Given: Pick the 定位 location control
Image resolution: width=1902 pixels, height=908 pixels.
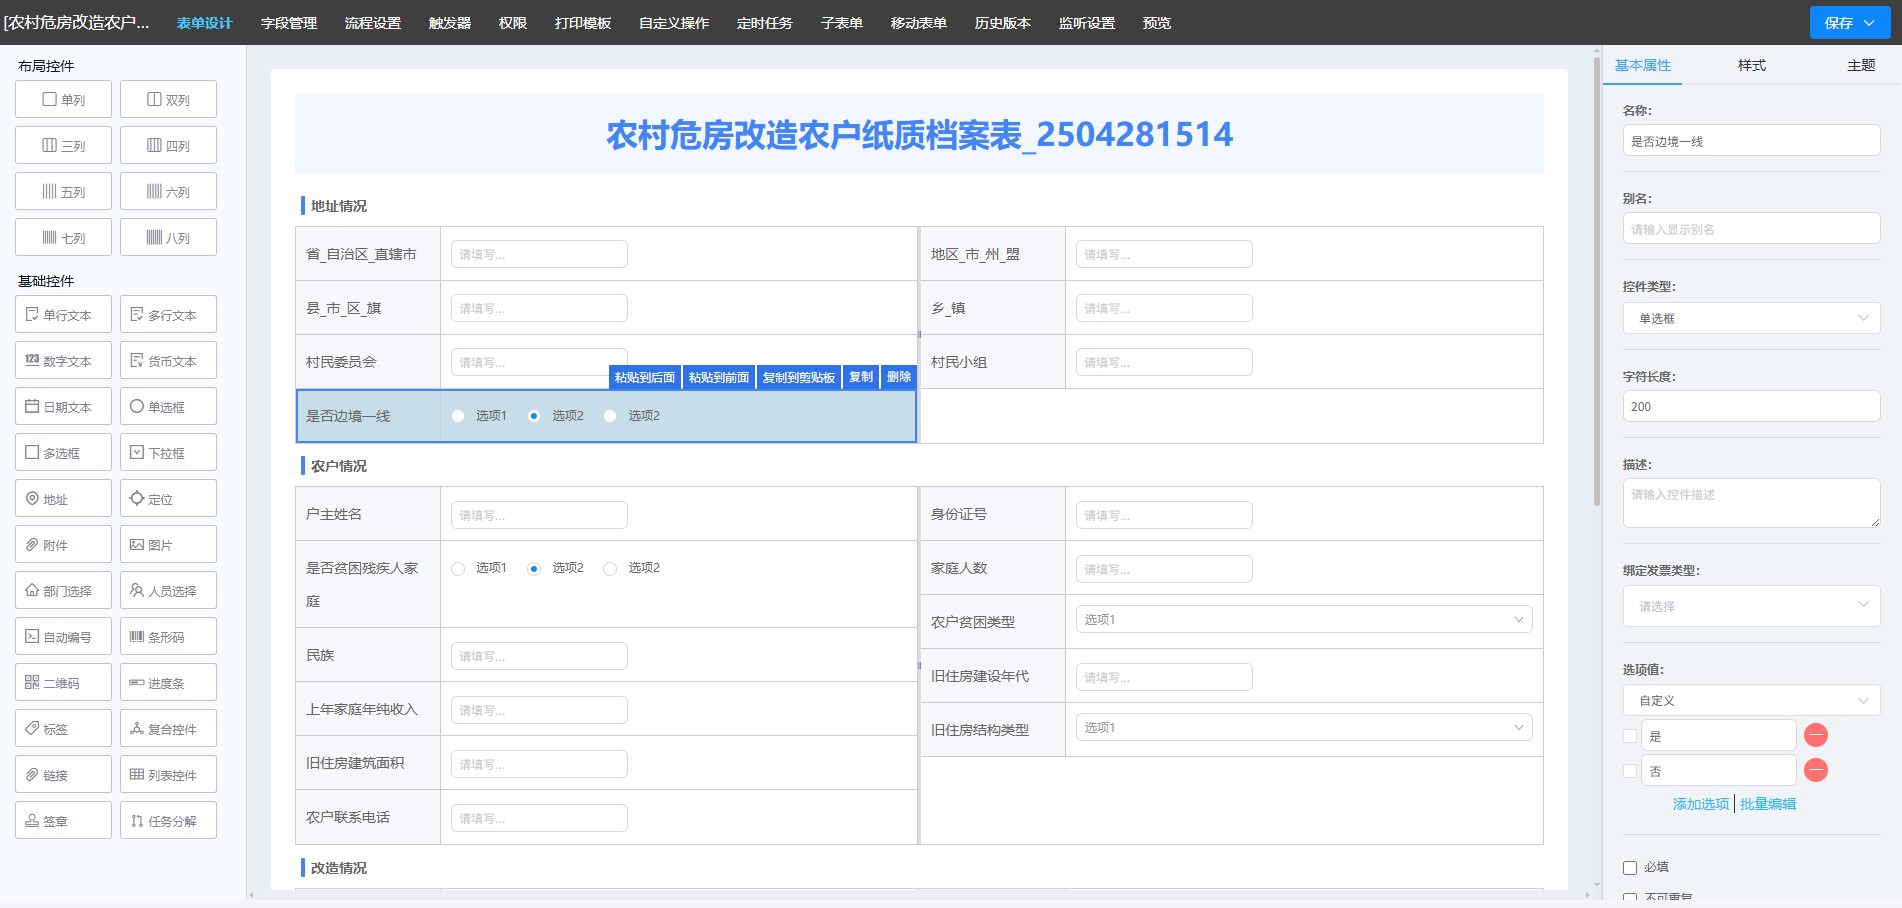Looking at the screenshot, I should [x=168, y=499].
